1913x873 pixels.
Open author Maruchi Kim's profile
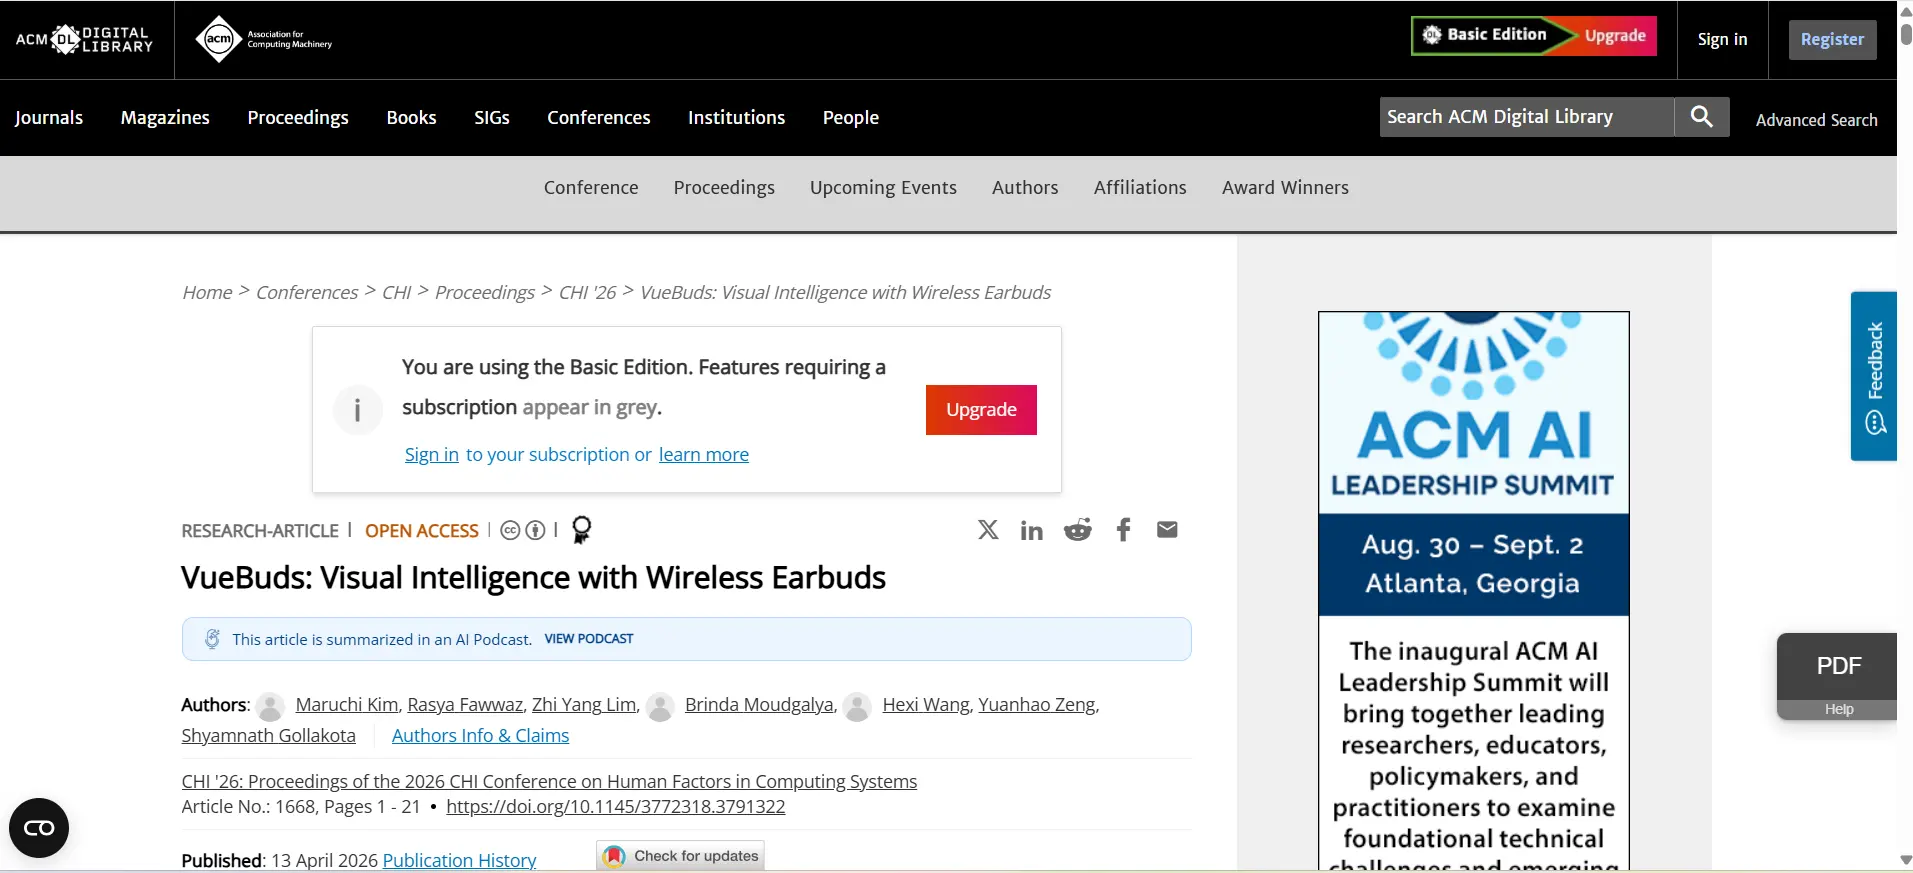click(347, 705)
